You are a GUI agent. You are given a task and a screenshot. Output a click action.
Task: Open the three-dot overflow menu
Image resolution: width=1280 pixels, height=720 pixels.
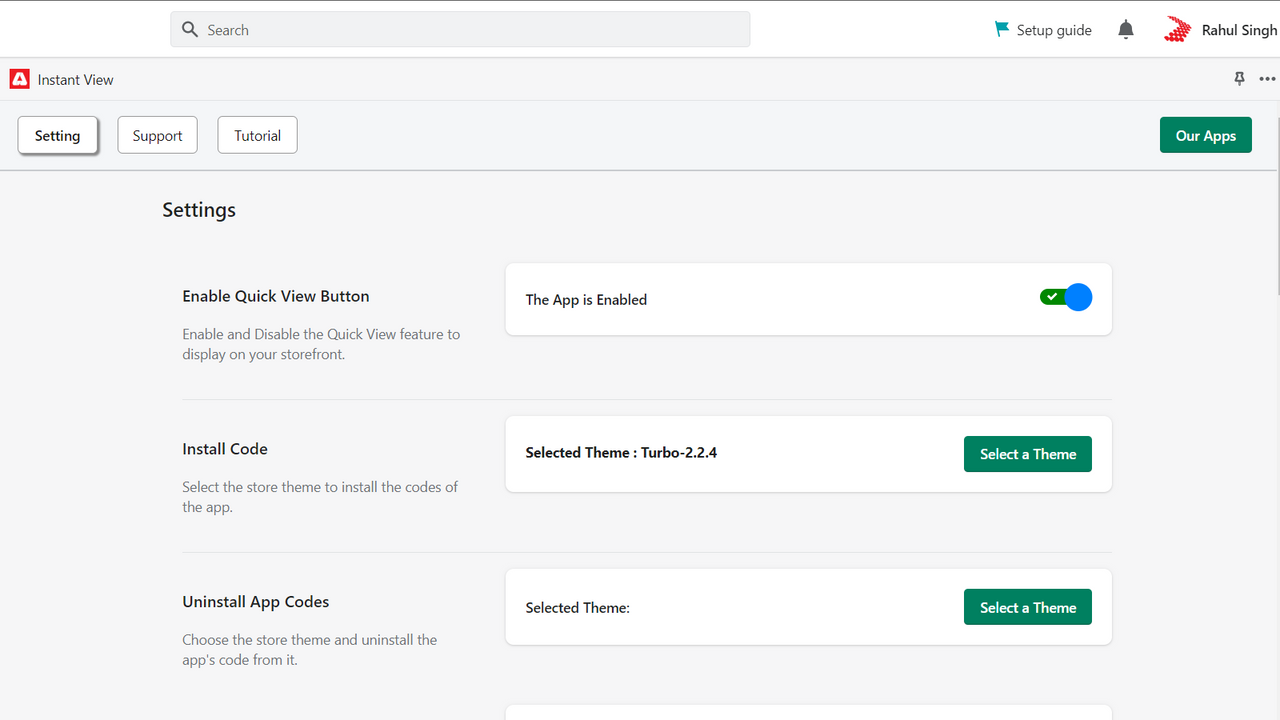click(x=1267, y=79)
